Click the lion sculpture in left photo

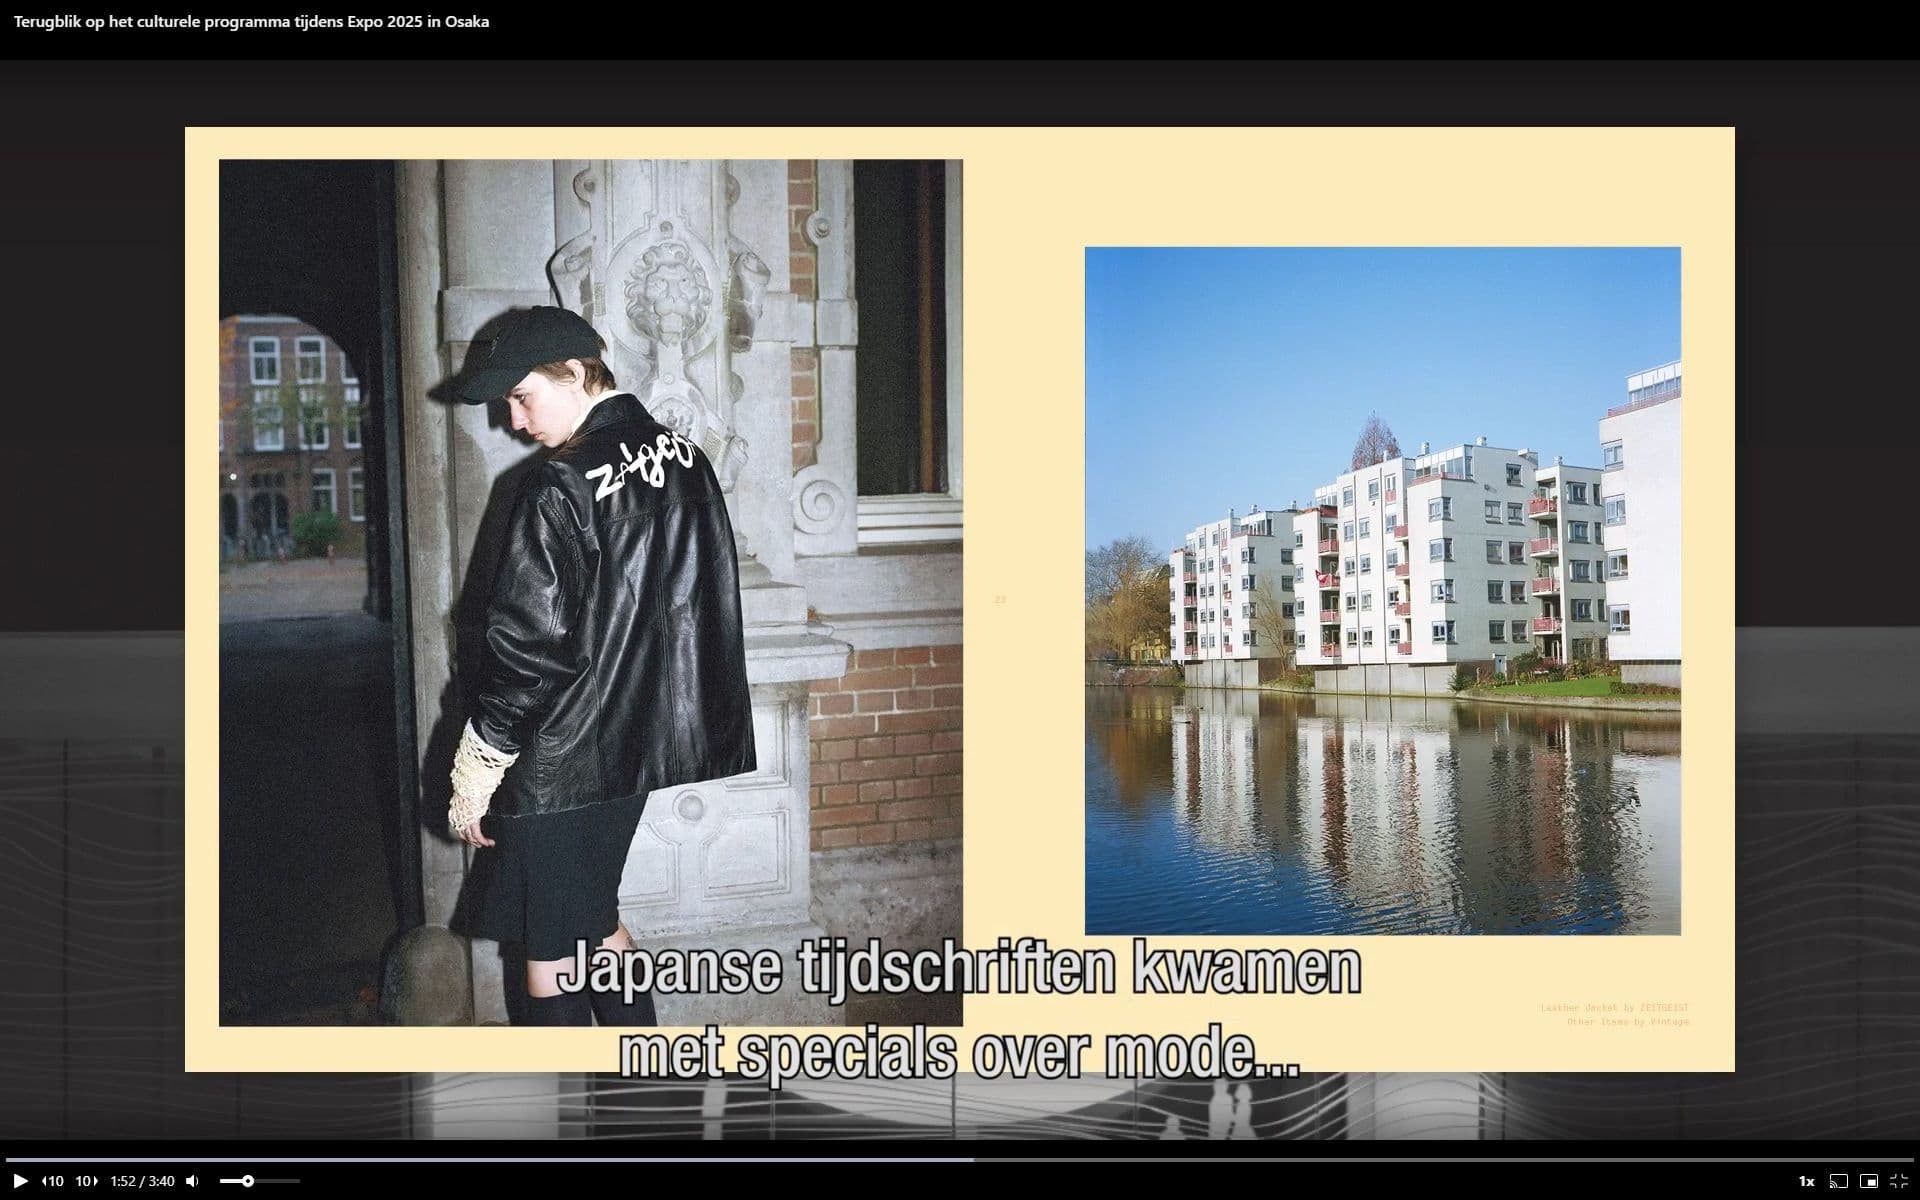point(668,292)
